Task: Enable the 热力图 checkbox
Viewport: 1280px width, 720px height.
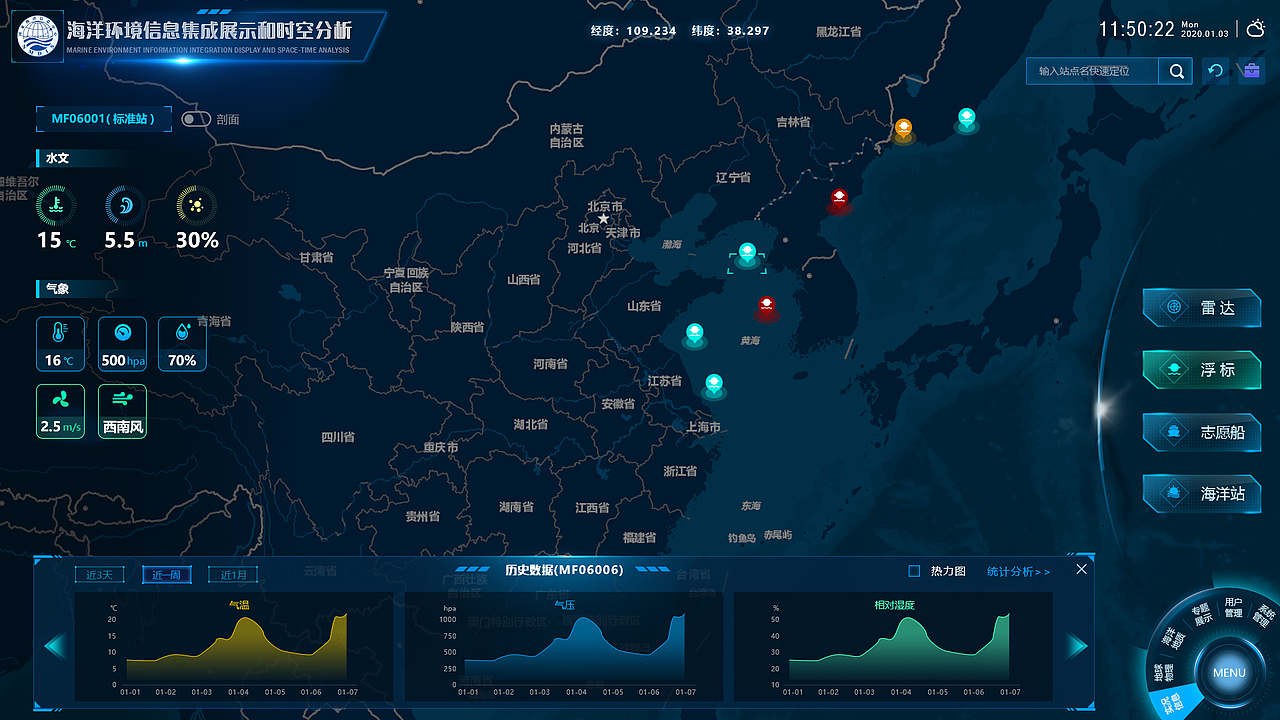Action: coord(914,571)
